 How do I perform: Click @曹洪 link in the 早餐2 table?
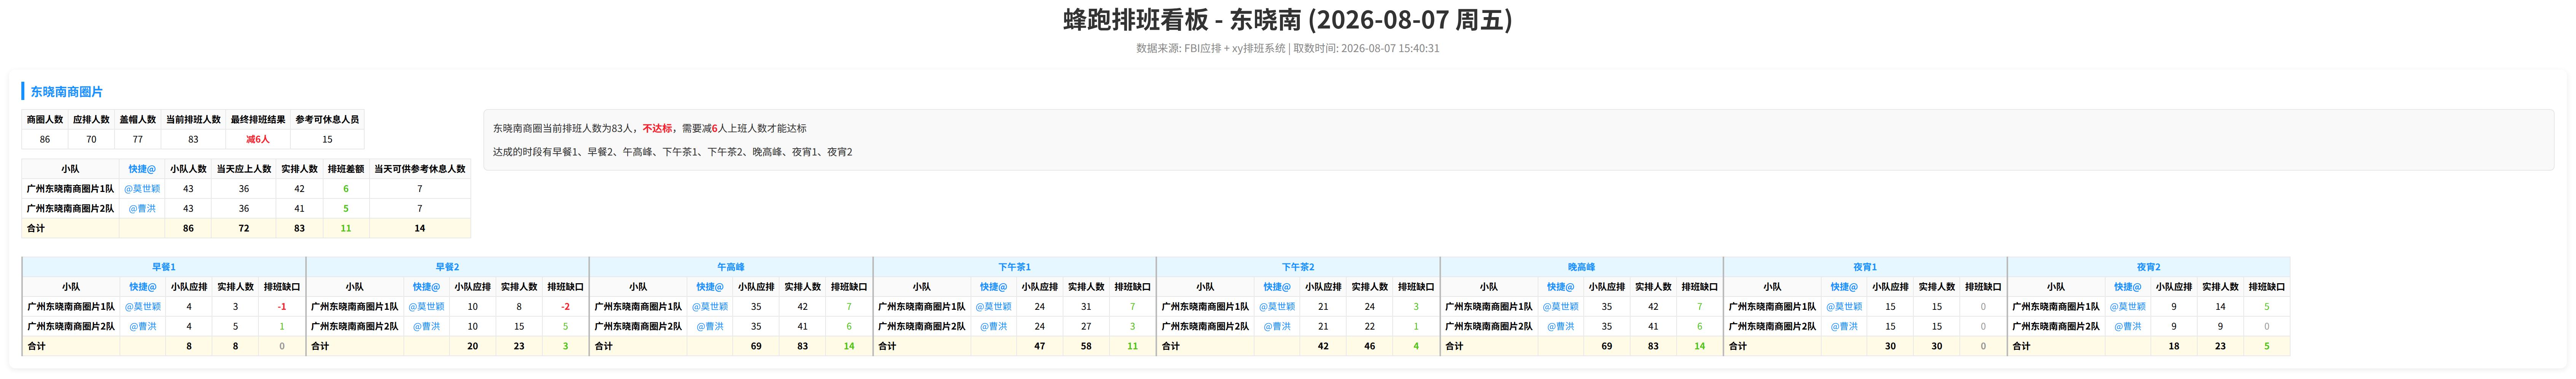426,327
